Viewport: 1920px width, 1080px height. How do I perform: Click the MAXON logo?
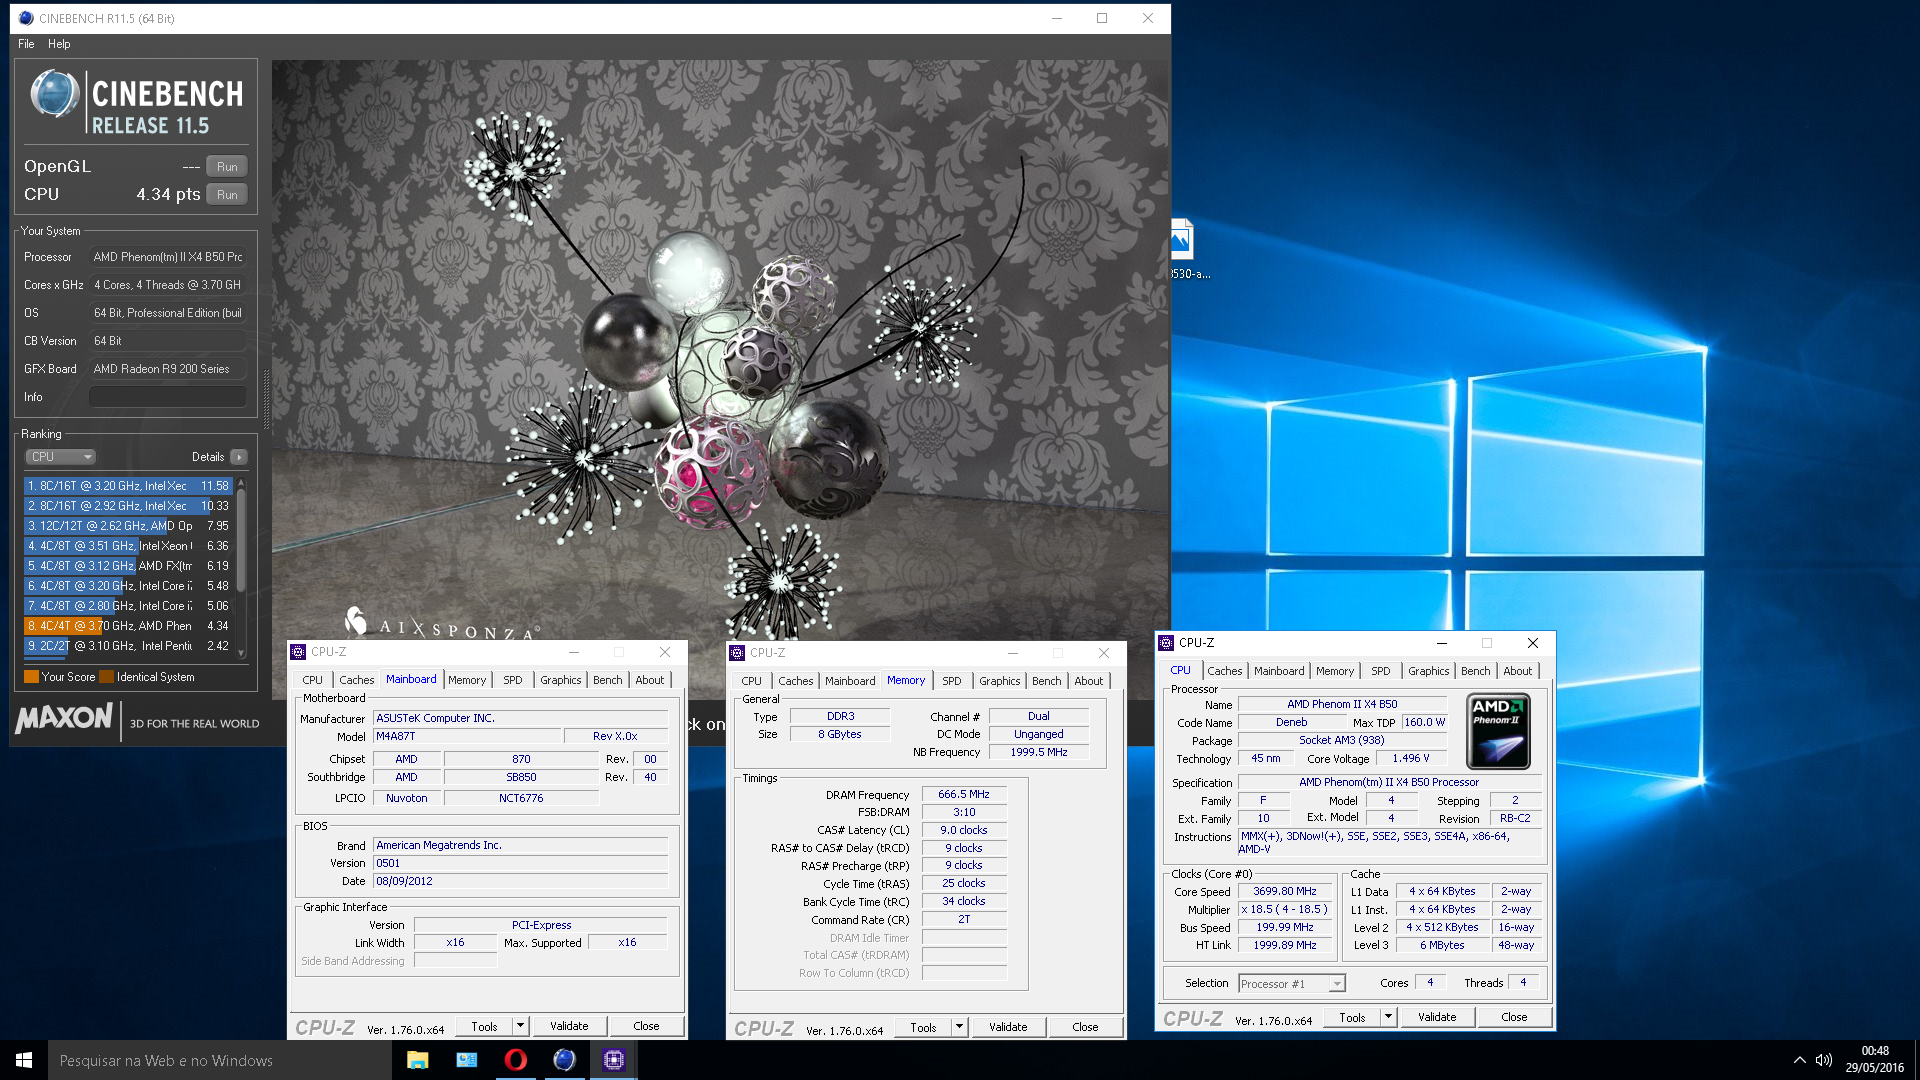tap(64, 718)
